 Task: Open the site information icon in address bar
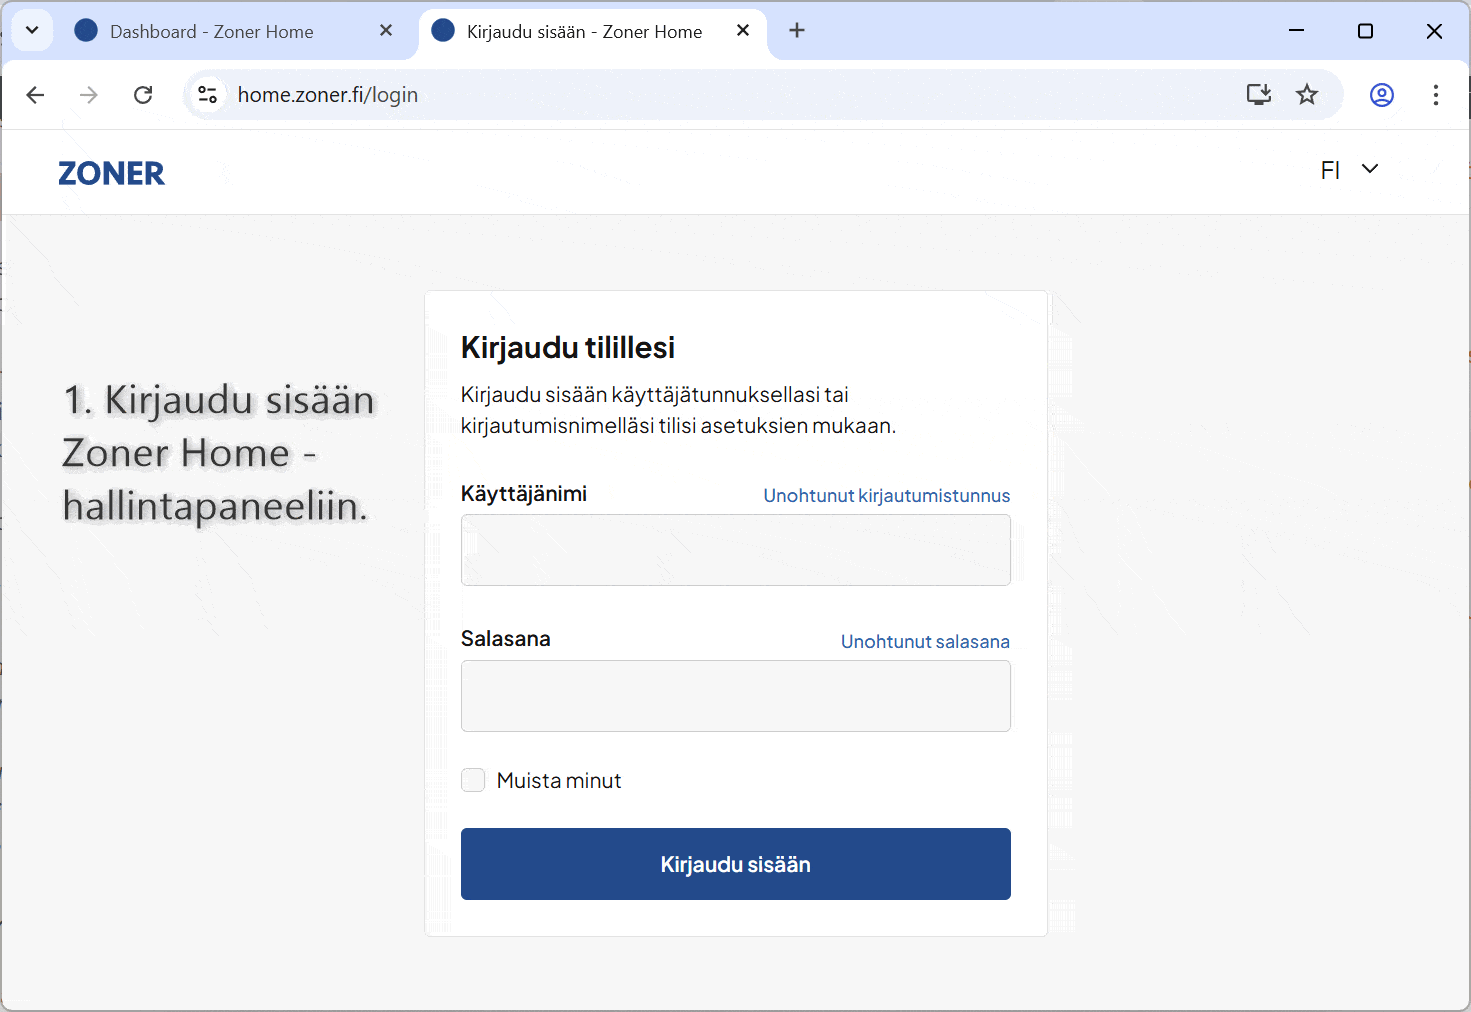click(x=208, y=95)
